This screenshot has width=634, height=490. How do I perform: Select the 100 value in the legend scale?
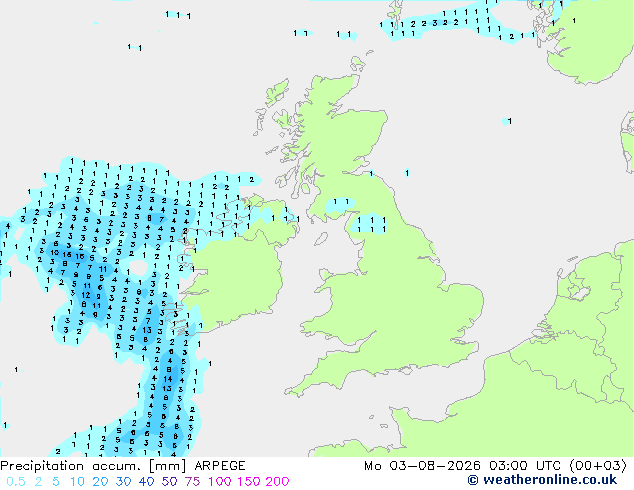pyautogui.click(x=220, y=482)
